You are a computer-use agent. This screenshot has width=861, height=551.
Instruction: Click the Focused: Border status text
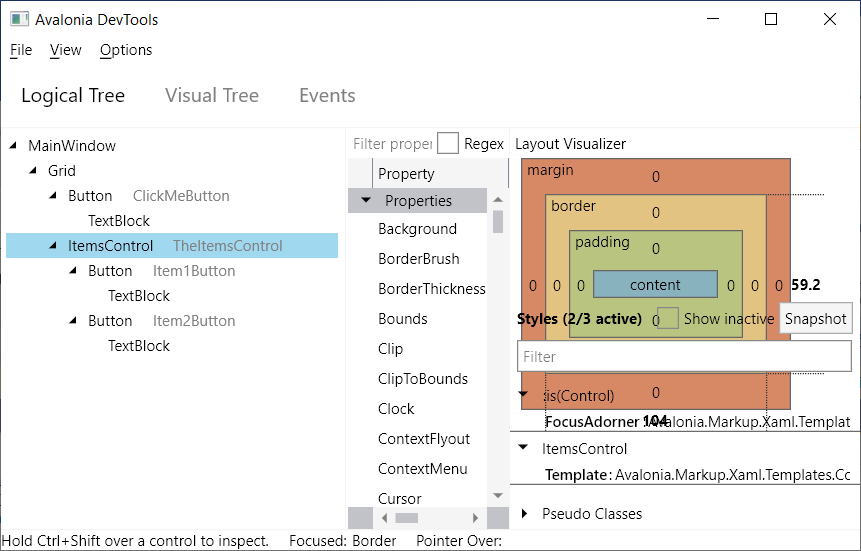(343, 541)
